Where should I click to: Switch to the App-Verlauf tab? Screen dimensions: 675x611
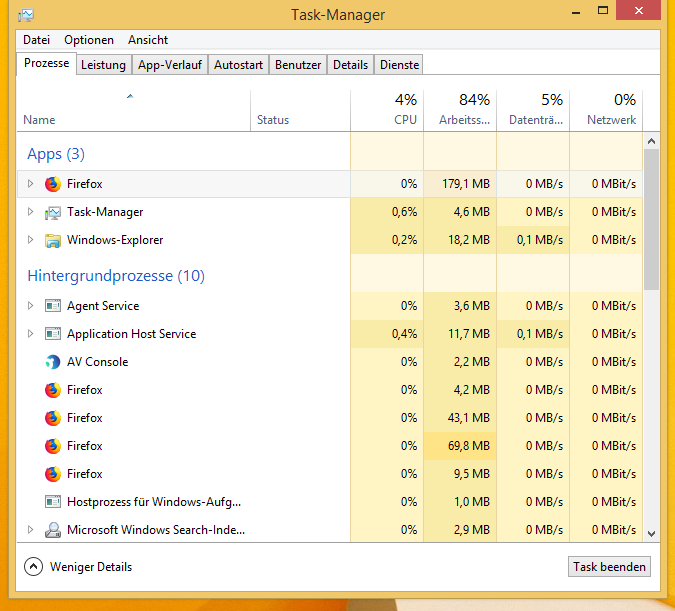[170, 65]
